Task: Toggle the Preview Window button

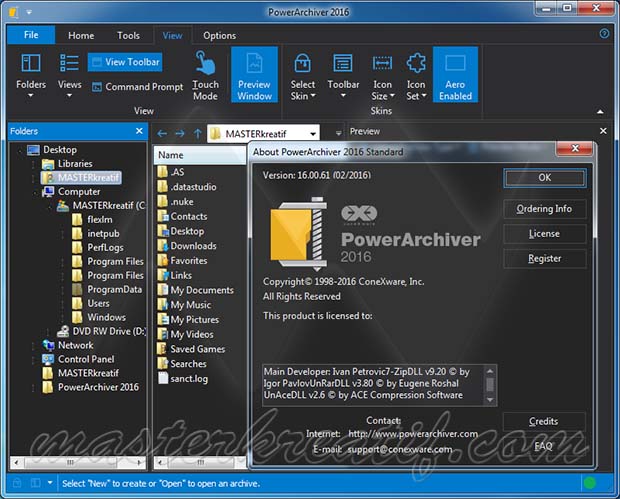Action: [x=254, y=75]
